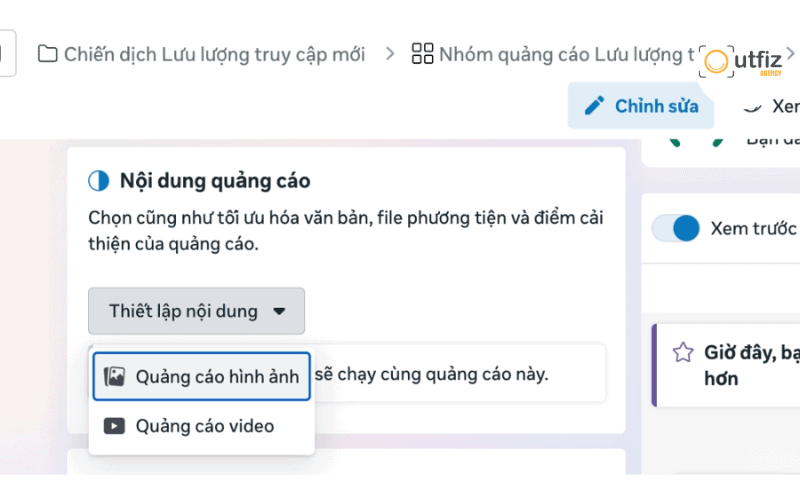This screenshot has width=800, height=500.
Task: Click the ad set grid icon
Action: [422, 54]
